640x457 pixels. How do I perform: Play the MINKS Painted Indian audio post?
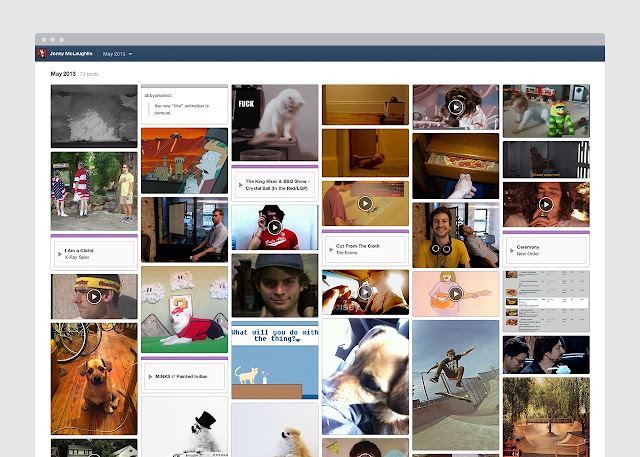click(150, 376)
